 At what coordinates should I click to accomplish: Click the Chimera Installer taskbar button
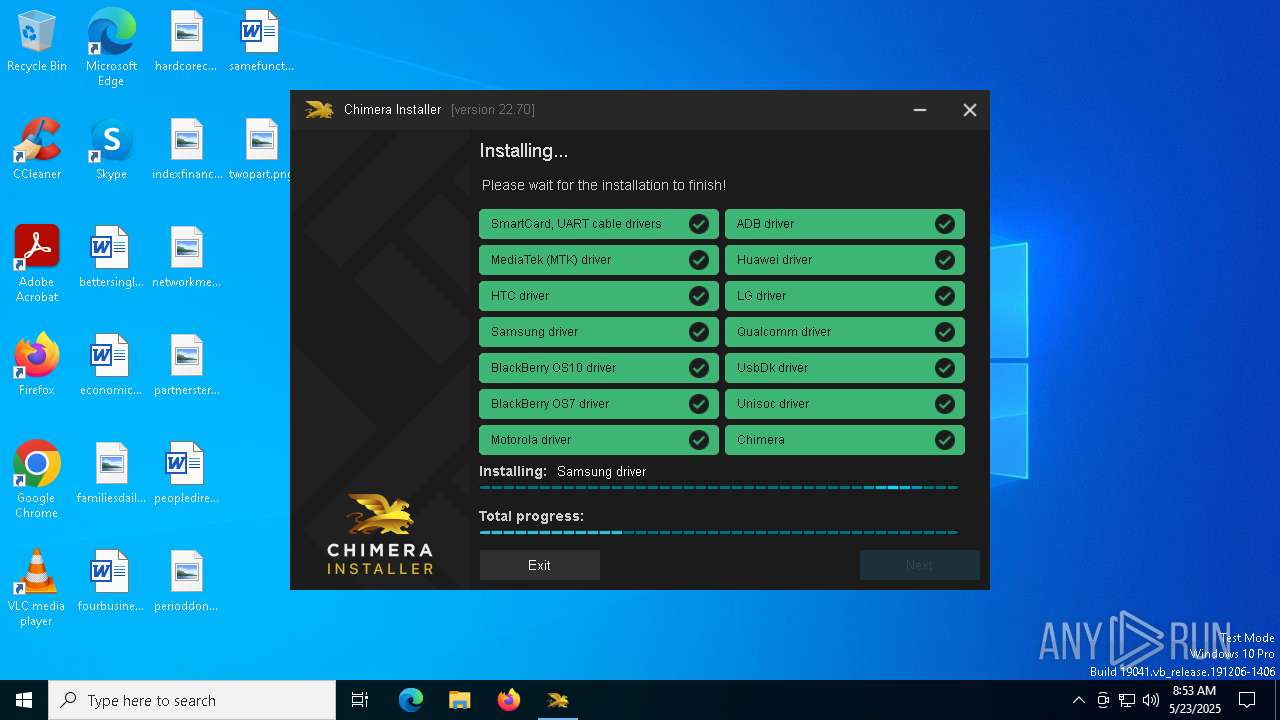pyautogui.click(x=558, y=700)
